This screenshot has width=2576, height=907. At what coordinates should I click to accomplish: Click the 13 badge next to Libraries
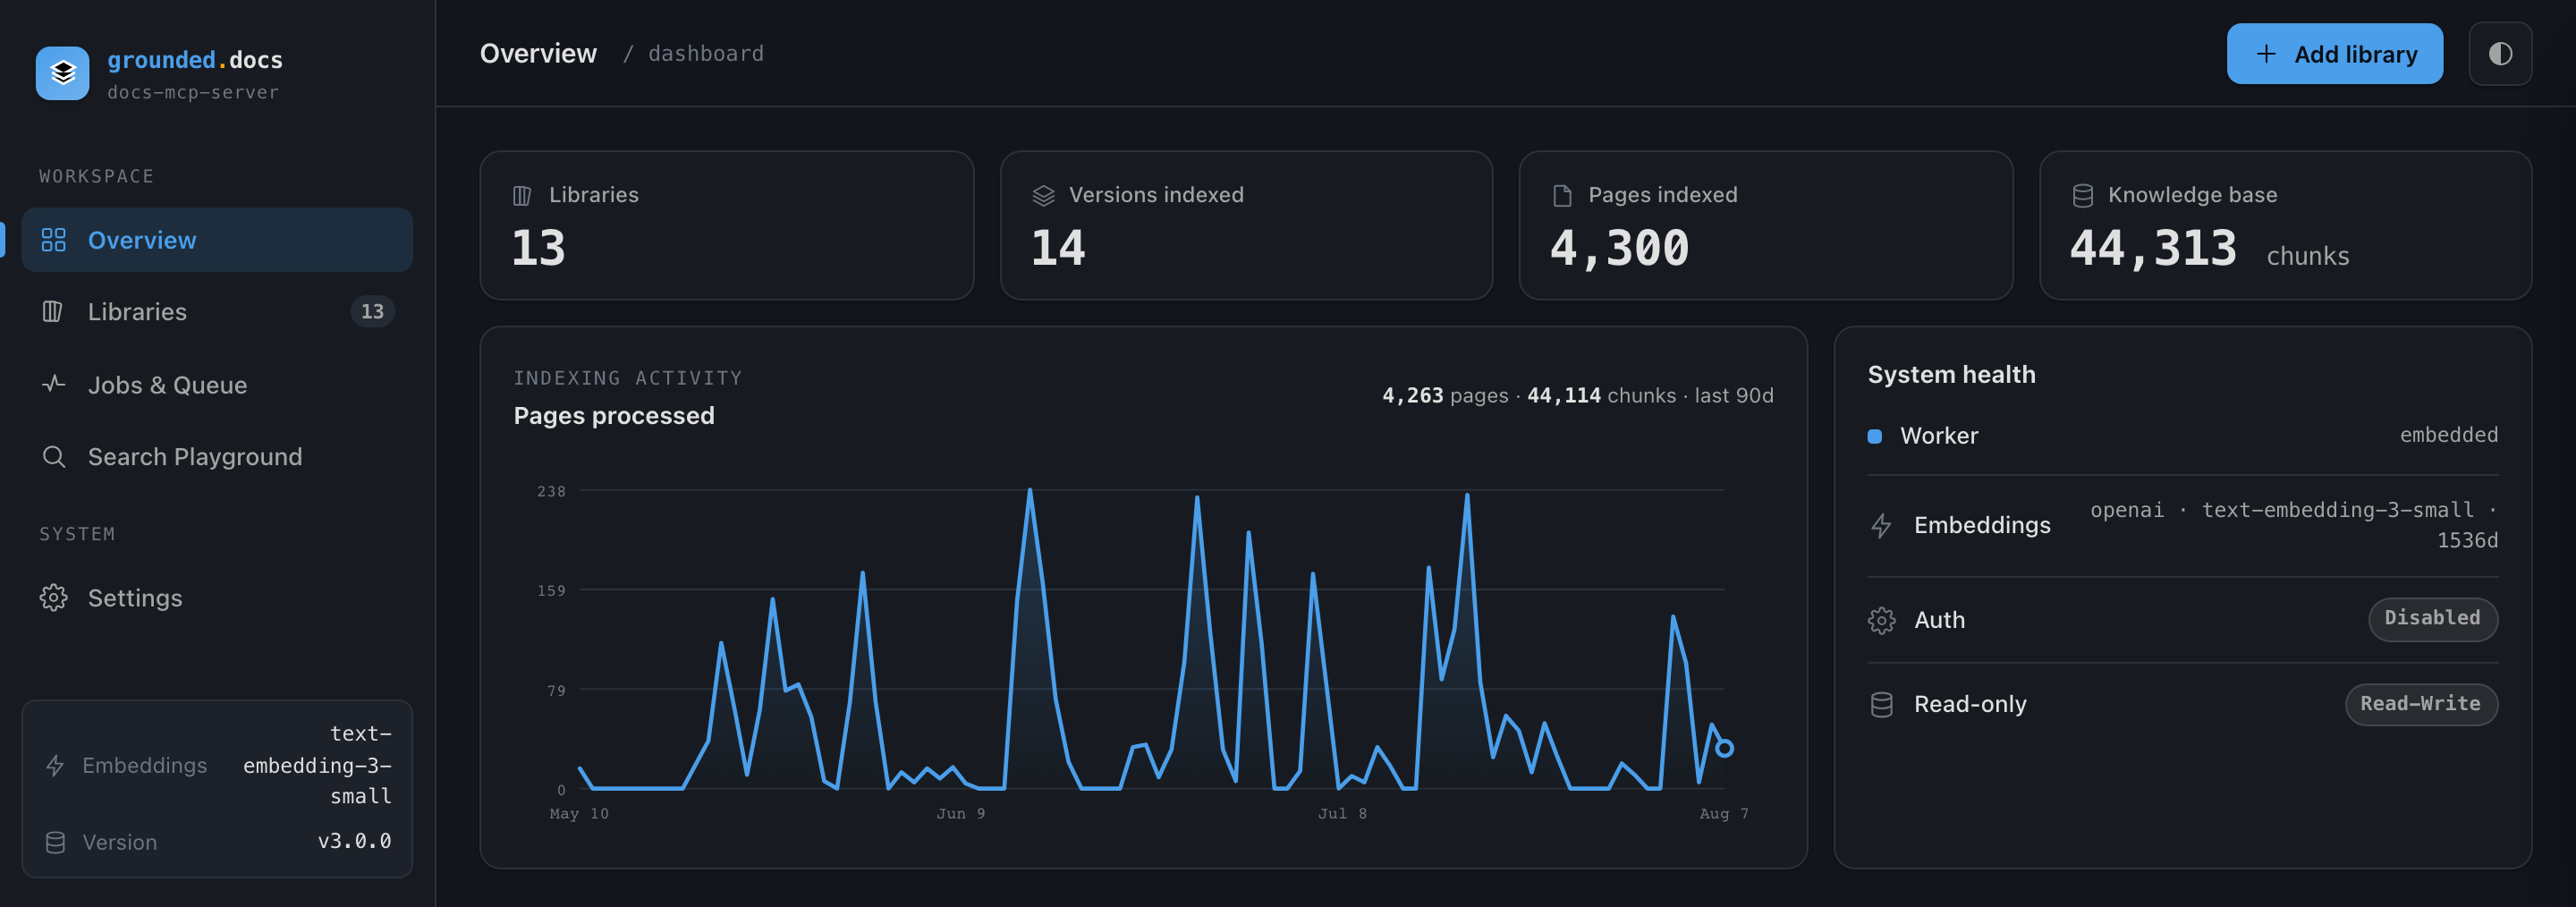point(372,312)
